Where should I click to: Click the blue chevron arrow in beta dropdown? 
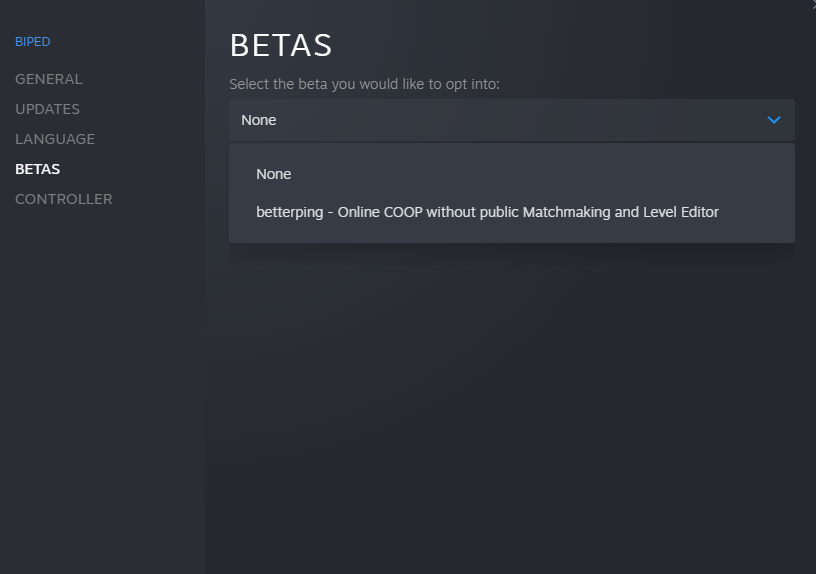(x=773, y=120)
